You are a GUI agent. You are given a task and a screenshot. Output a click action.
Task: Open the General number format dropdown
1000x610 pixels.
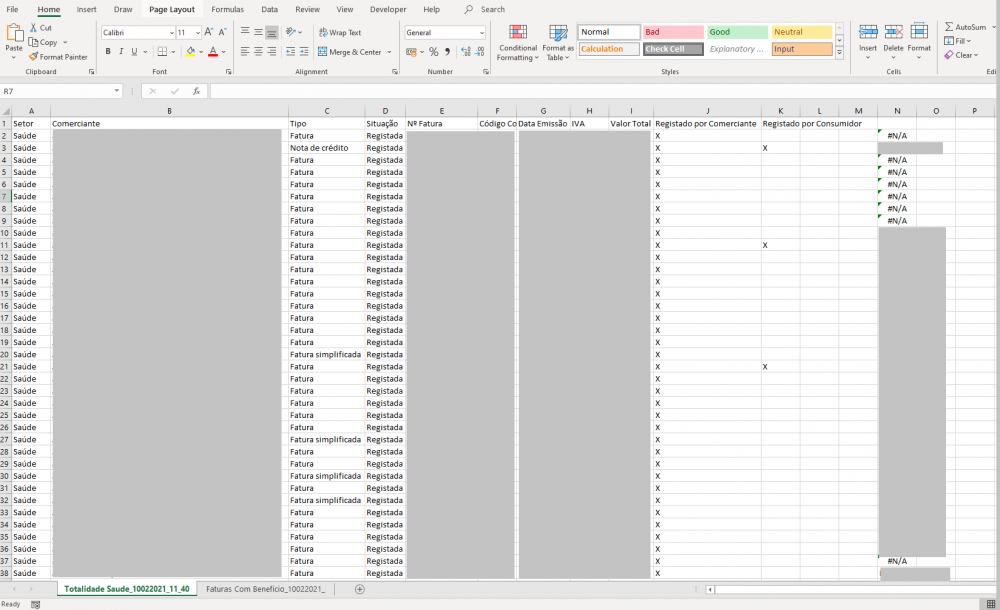pyautogui.click(x=482, y=33)
